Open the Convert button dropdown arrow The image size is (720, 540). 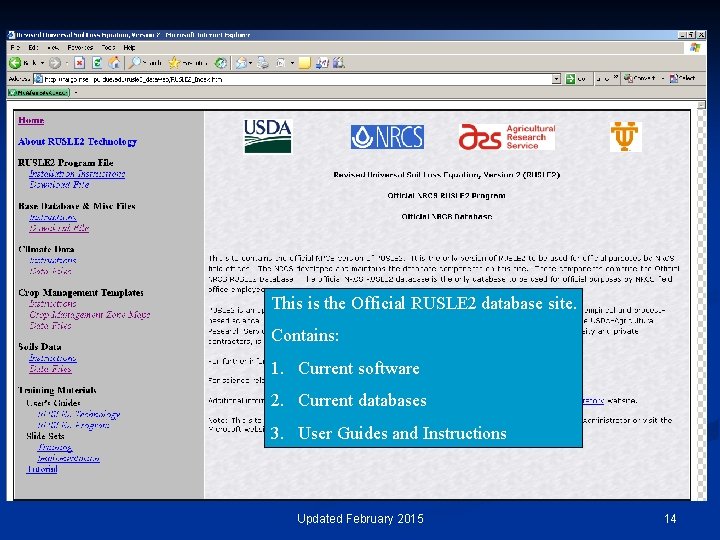click(x=663, y=79)
